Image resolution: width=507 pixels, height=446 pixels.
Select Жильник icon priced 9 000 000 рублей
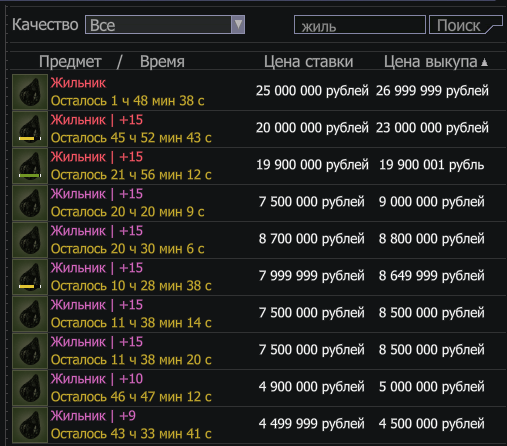[30, 203]
